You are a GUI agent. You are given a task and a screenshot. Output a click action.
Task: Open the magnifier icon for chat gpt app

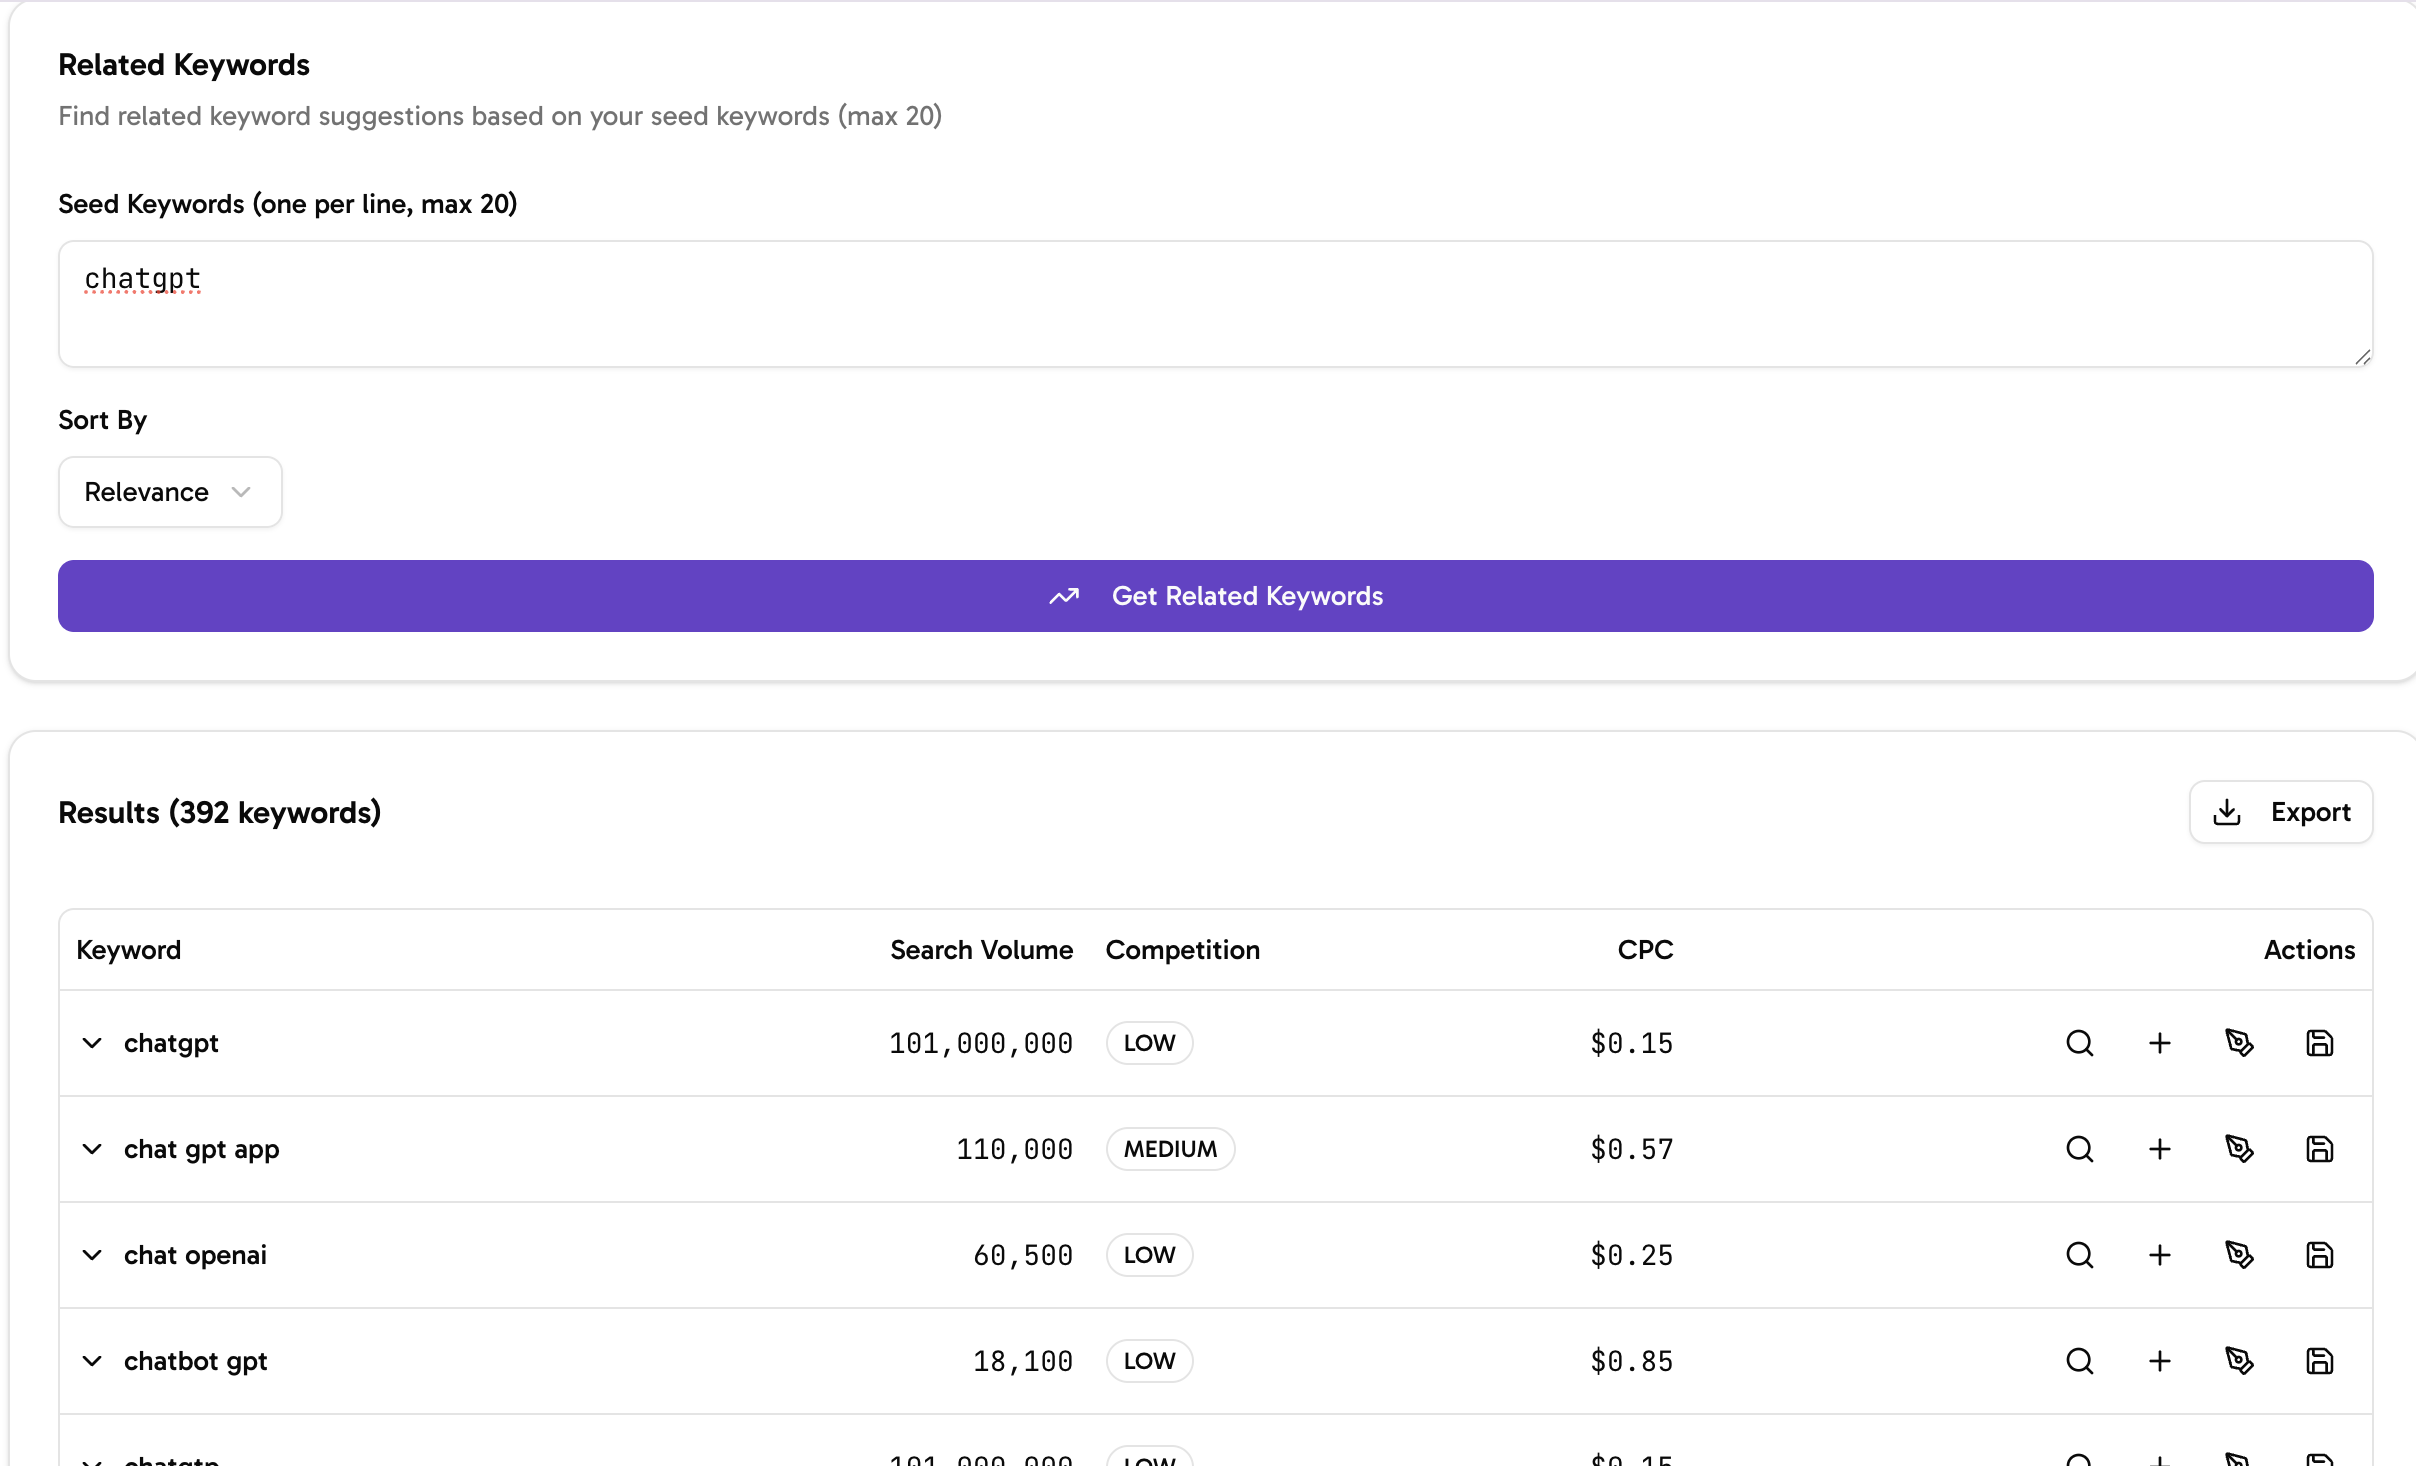pyautogui.click(x=2080, y=1149)
